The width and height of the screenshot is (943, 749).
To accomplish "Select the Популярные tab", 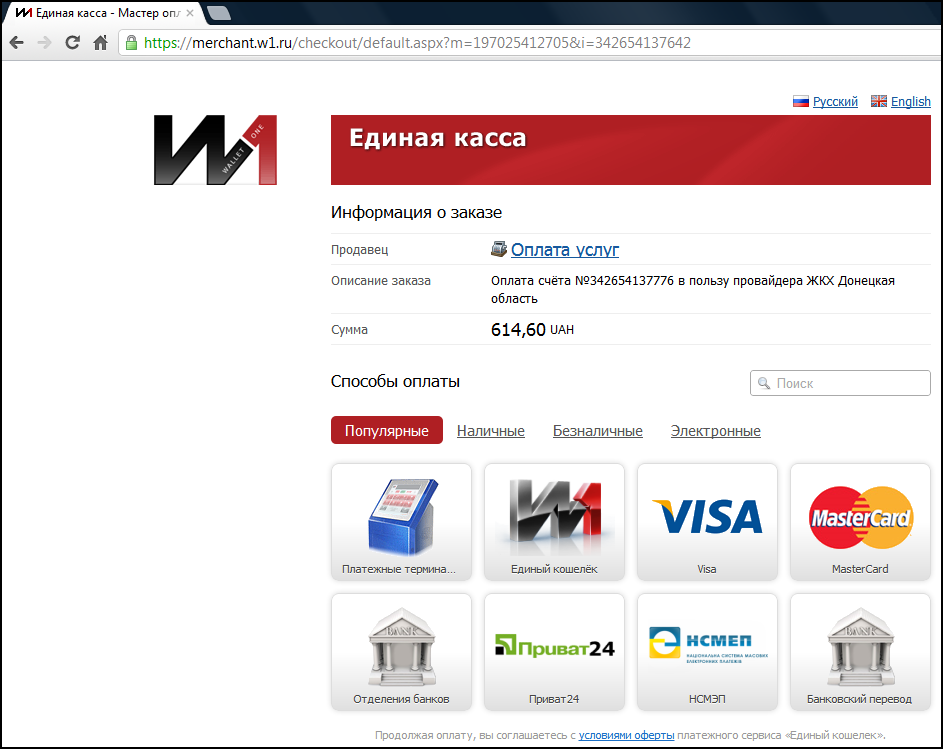I will pos(387,431).
